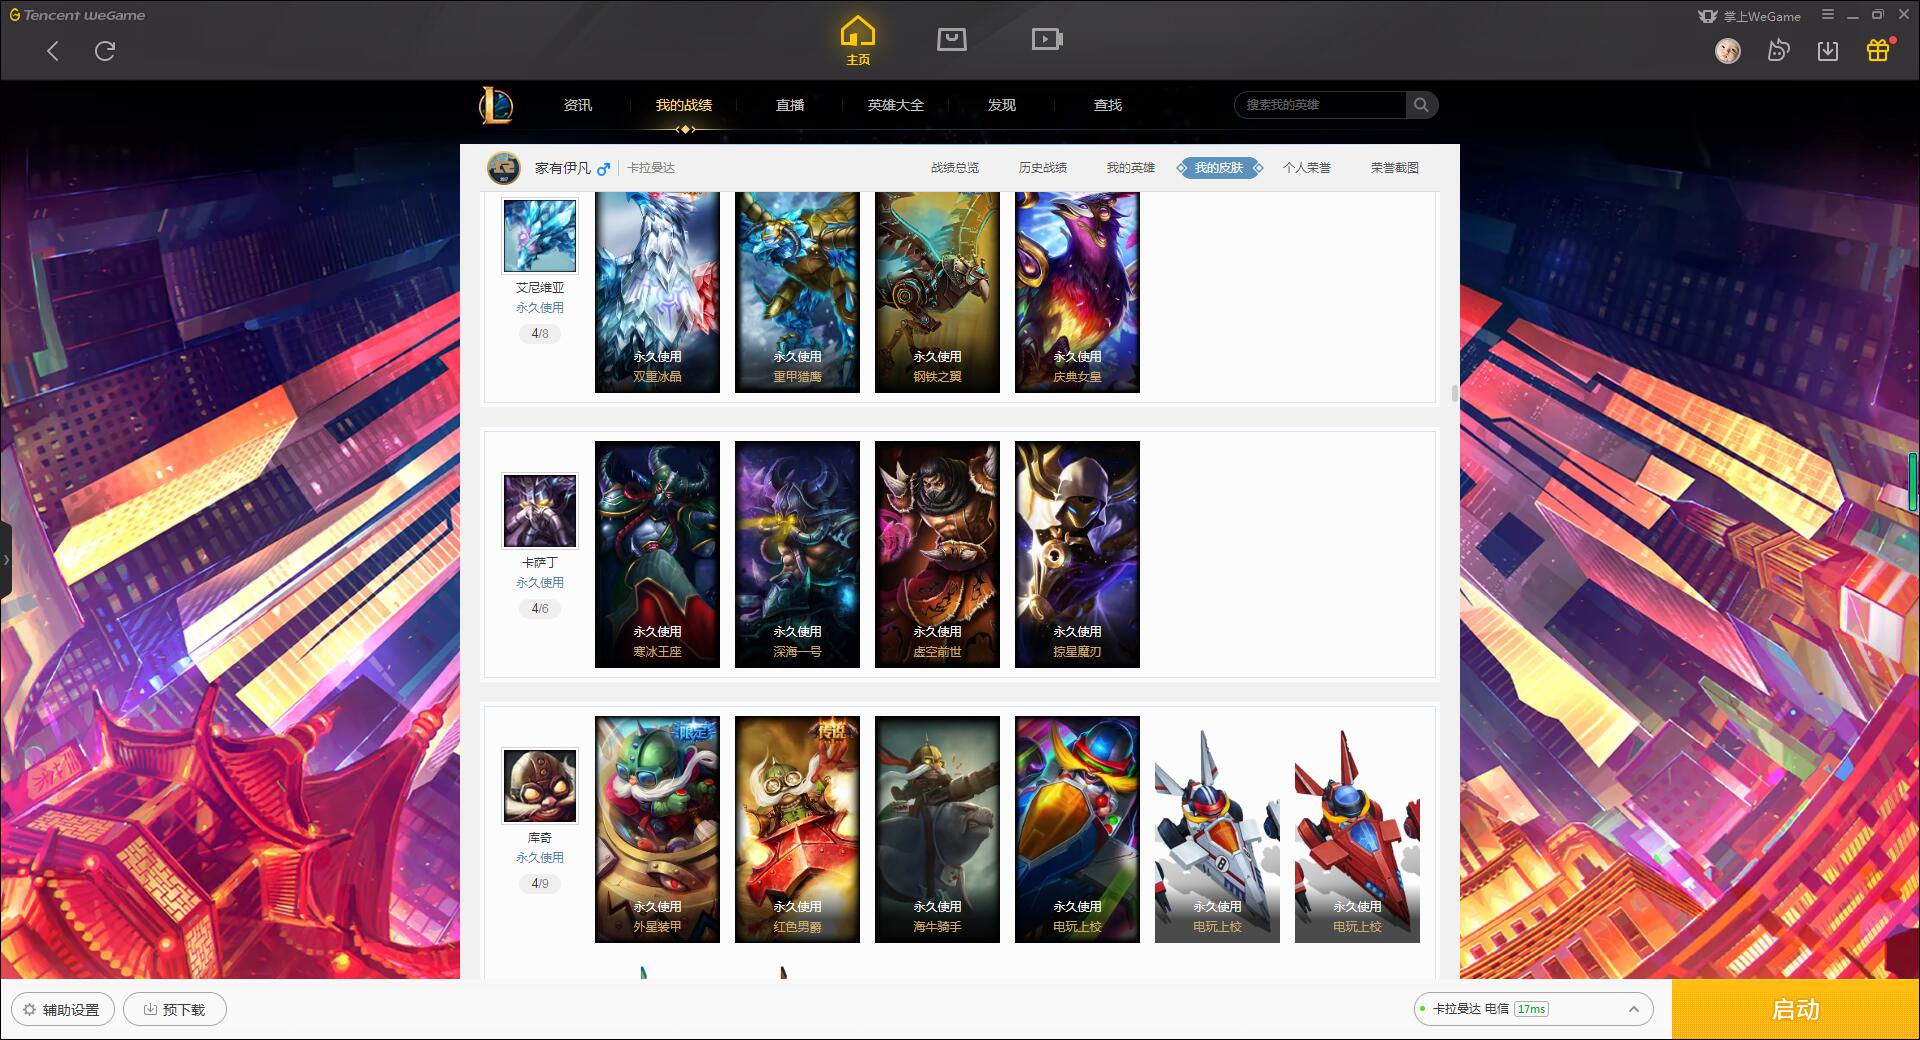The image size is (1920, 1040).
Task: Open the store bag icon
Action: click(951, 39)
